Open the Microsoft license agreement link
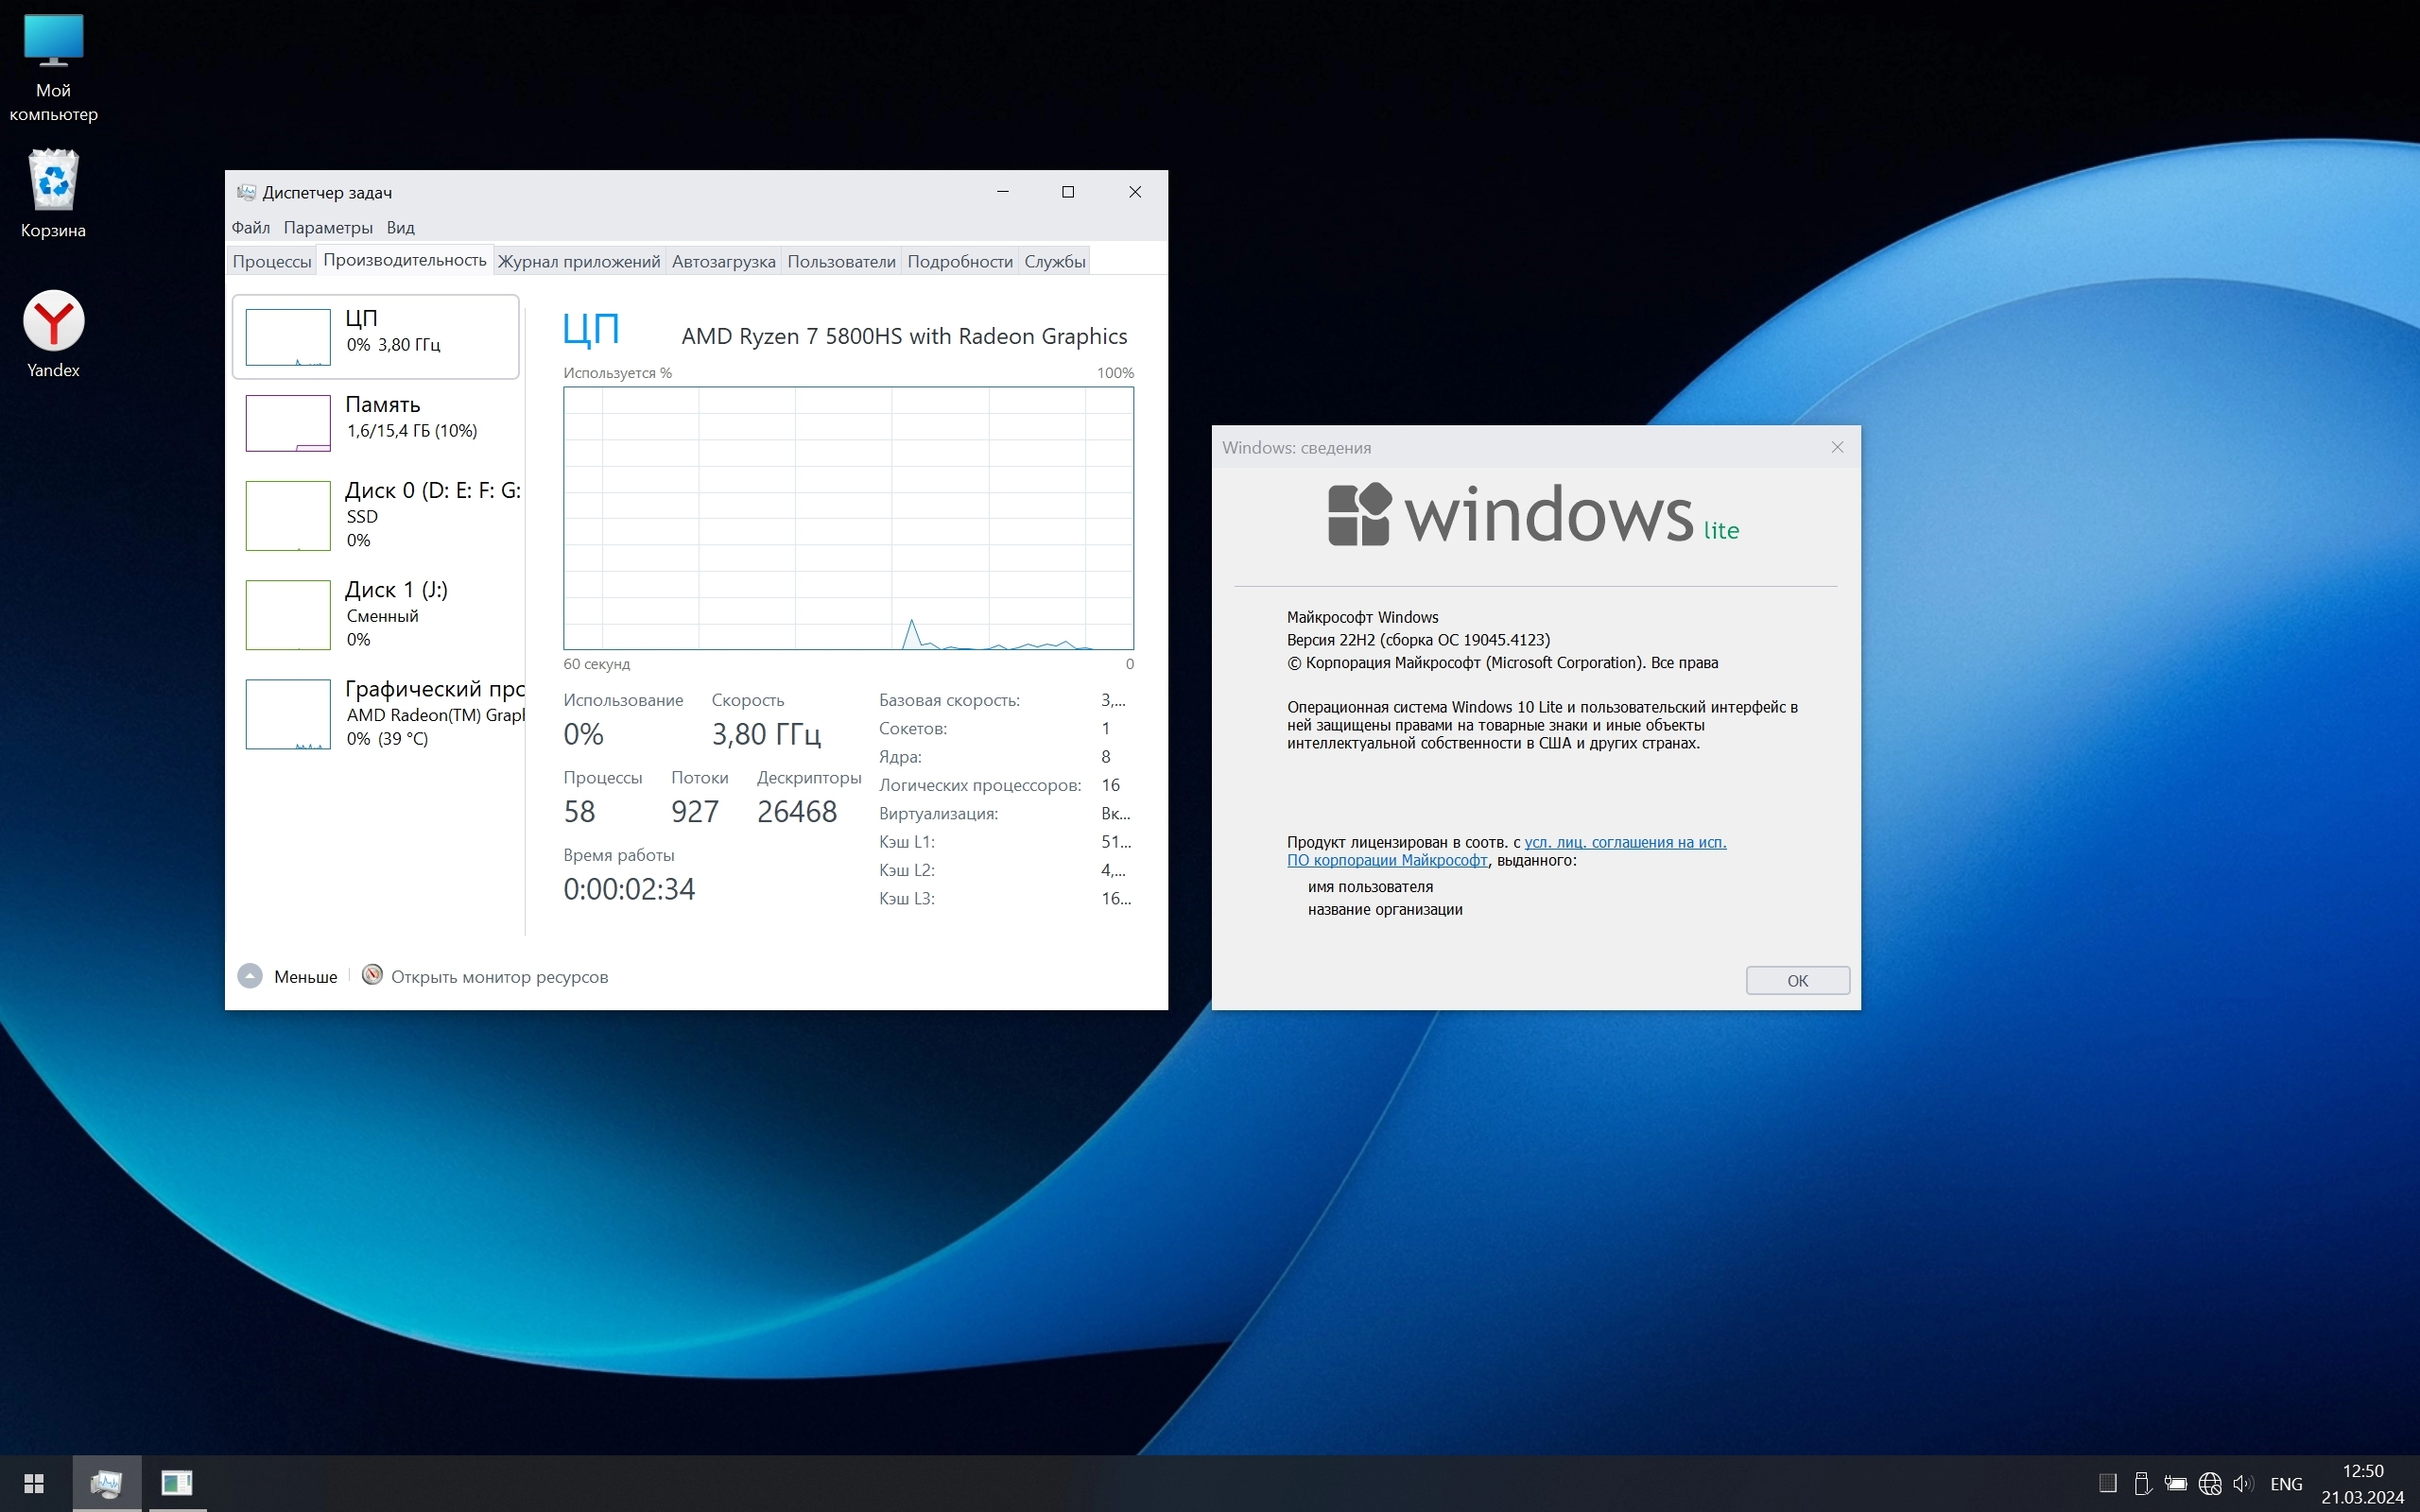This screenshot has height=1512, width=2420. [1624, 842]
